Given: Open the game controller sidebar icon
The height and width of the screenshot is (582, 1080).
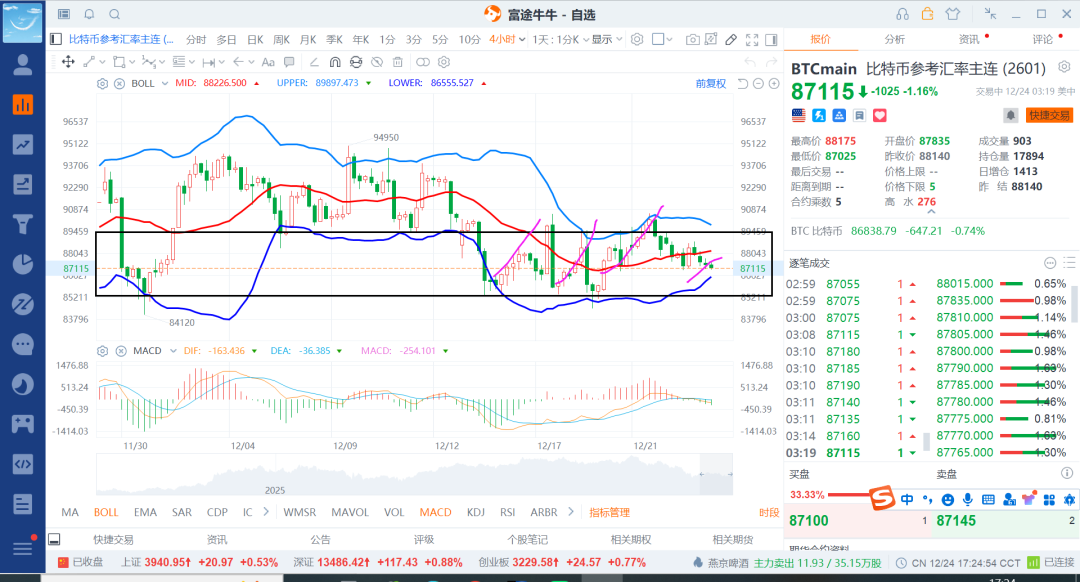Looking at the screenshot, I should [23, 424].
